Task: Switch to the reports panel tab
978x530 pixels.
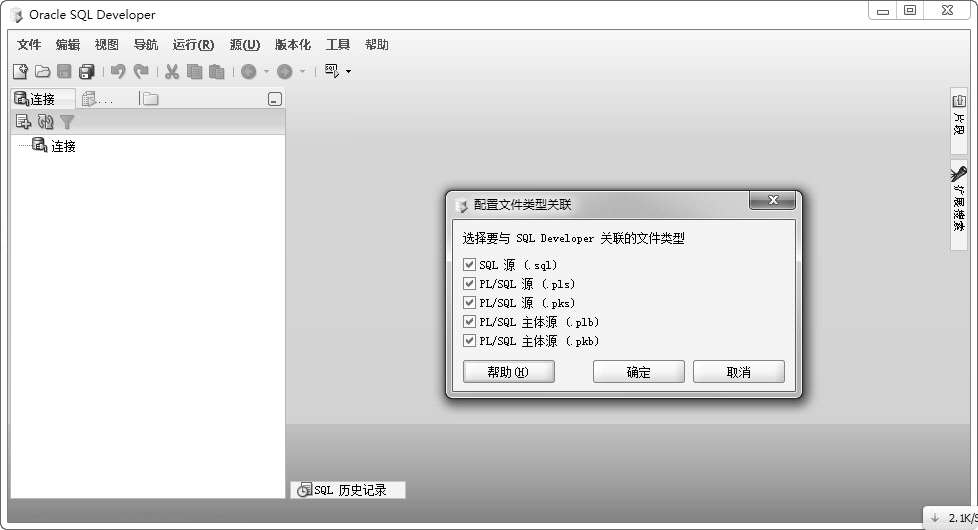Action: point(98,99)
